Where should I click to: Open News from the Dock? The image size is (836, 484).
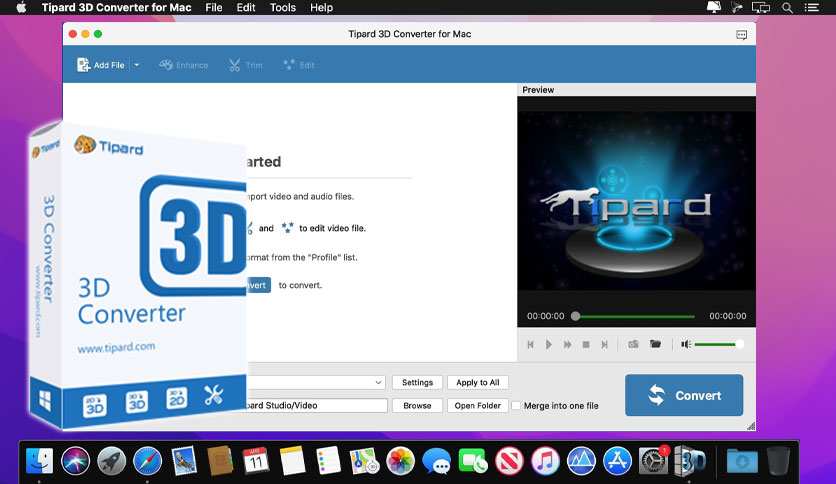click(509, 461)
